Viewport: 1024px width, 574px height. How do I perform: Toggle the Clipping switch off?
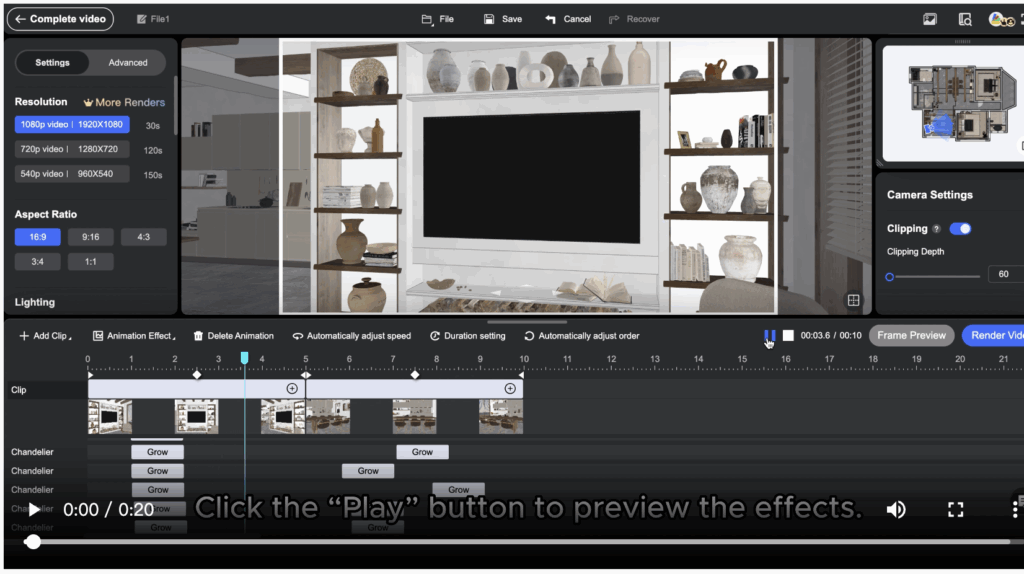tap(960, 229)
